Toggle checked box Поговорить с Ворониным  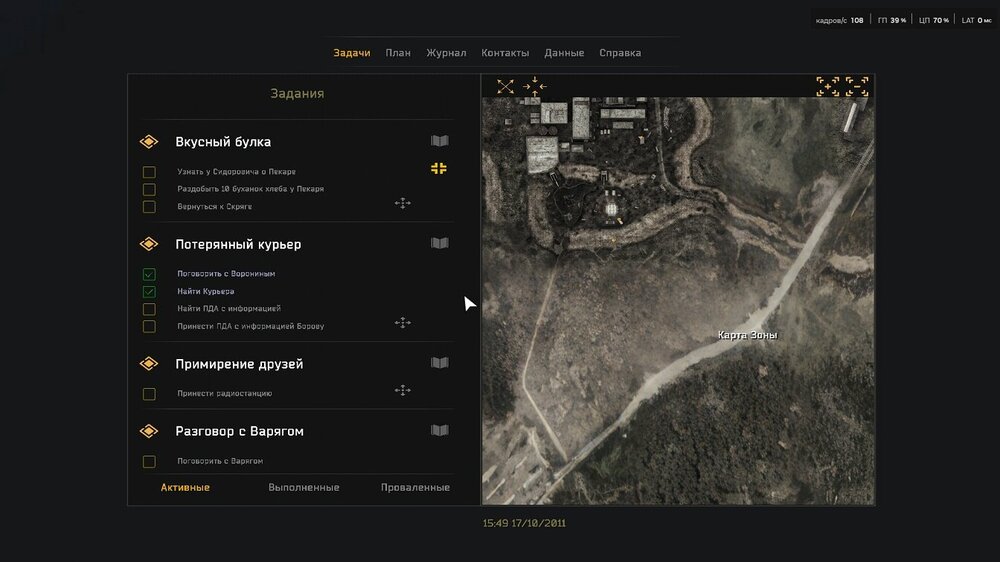coord(149,274)
